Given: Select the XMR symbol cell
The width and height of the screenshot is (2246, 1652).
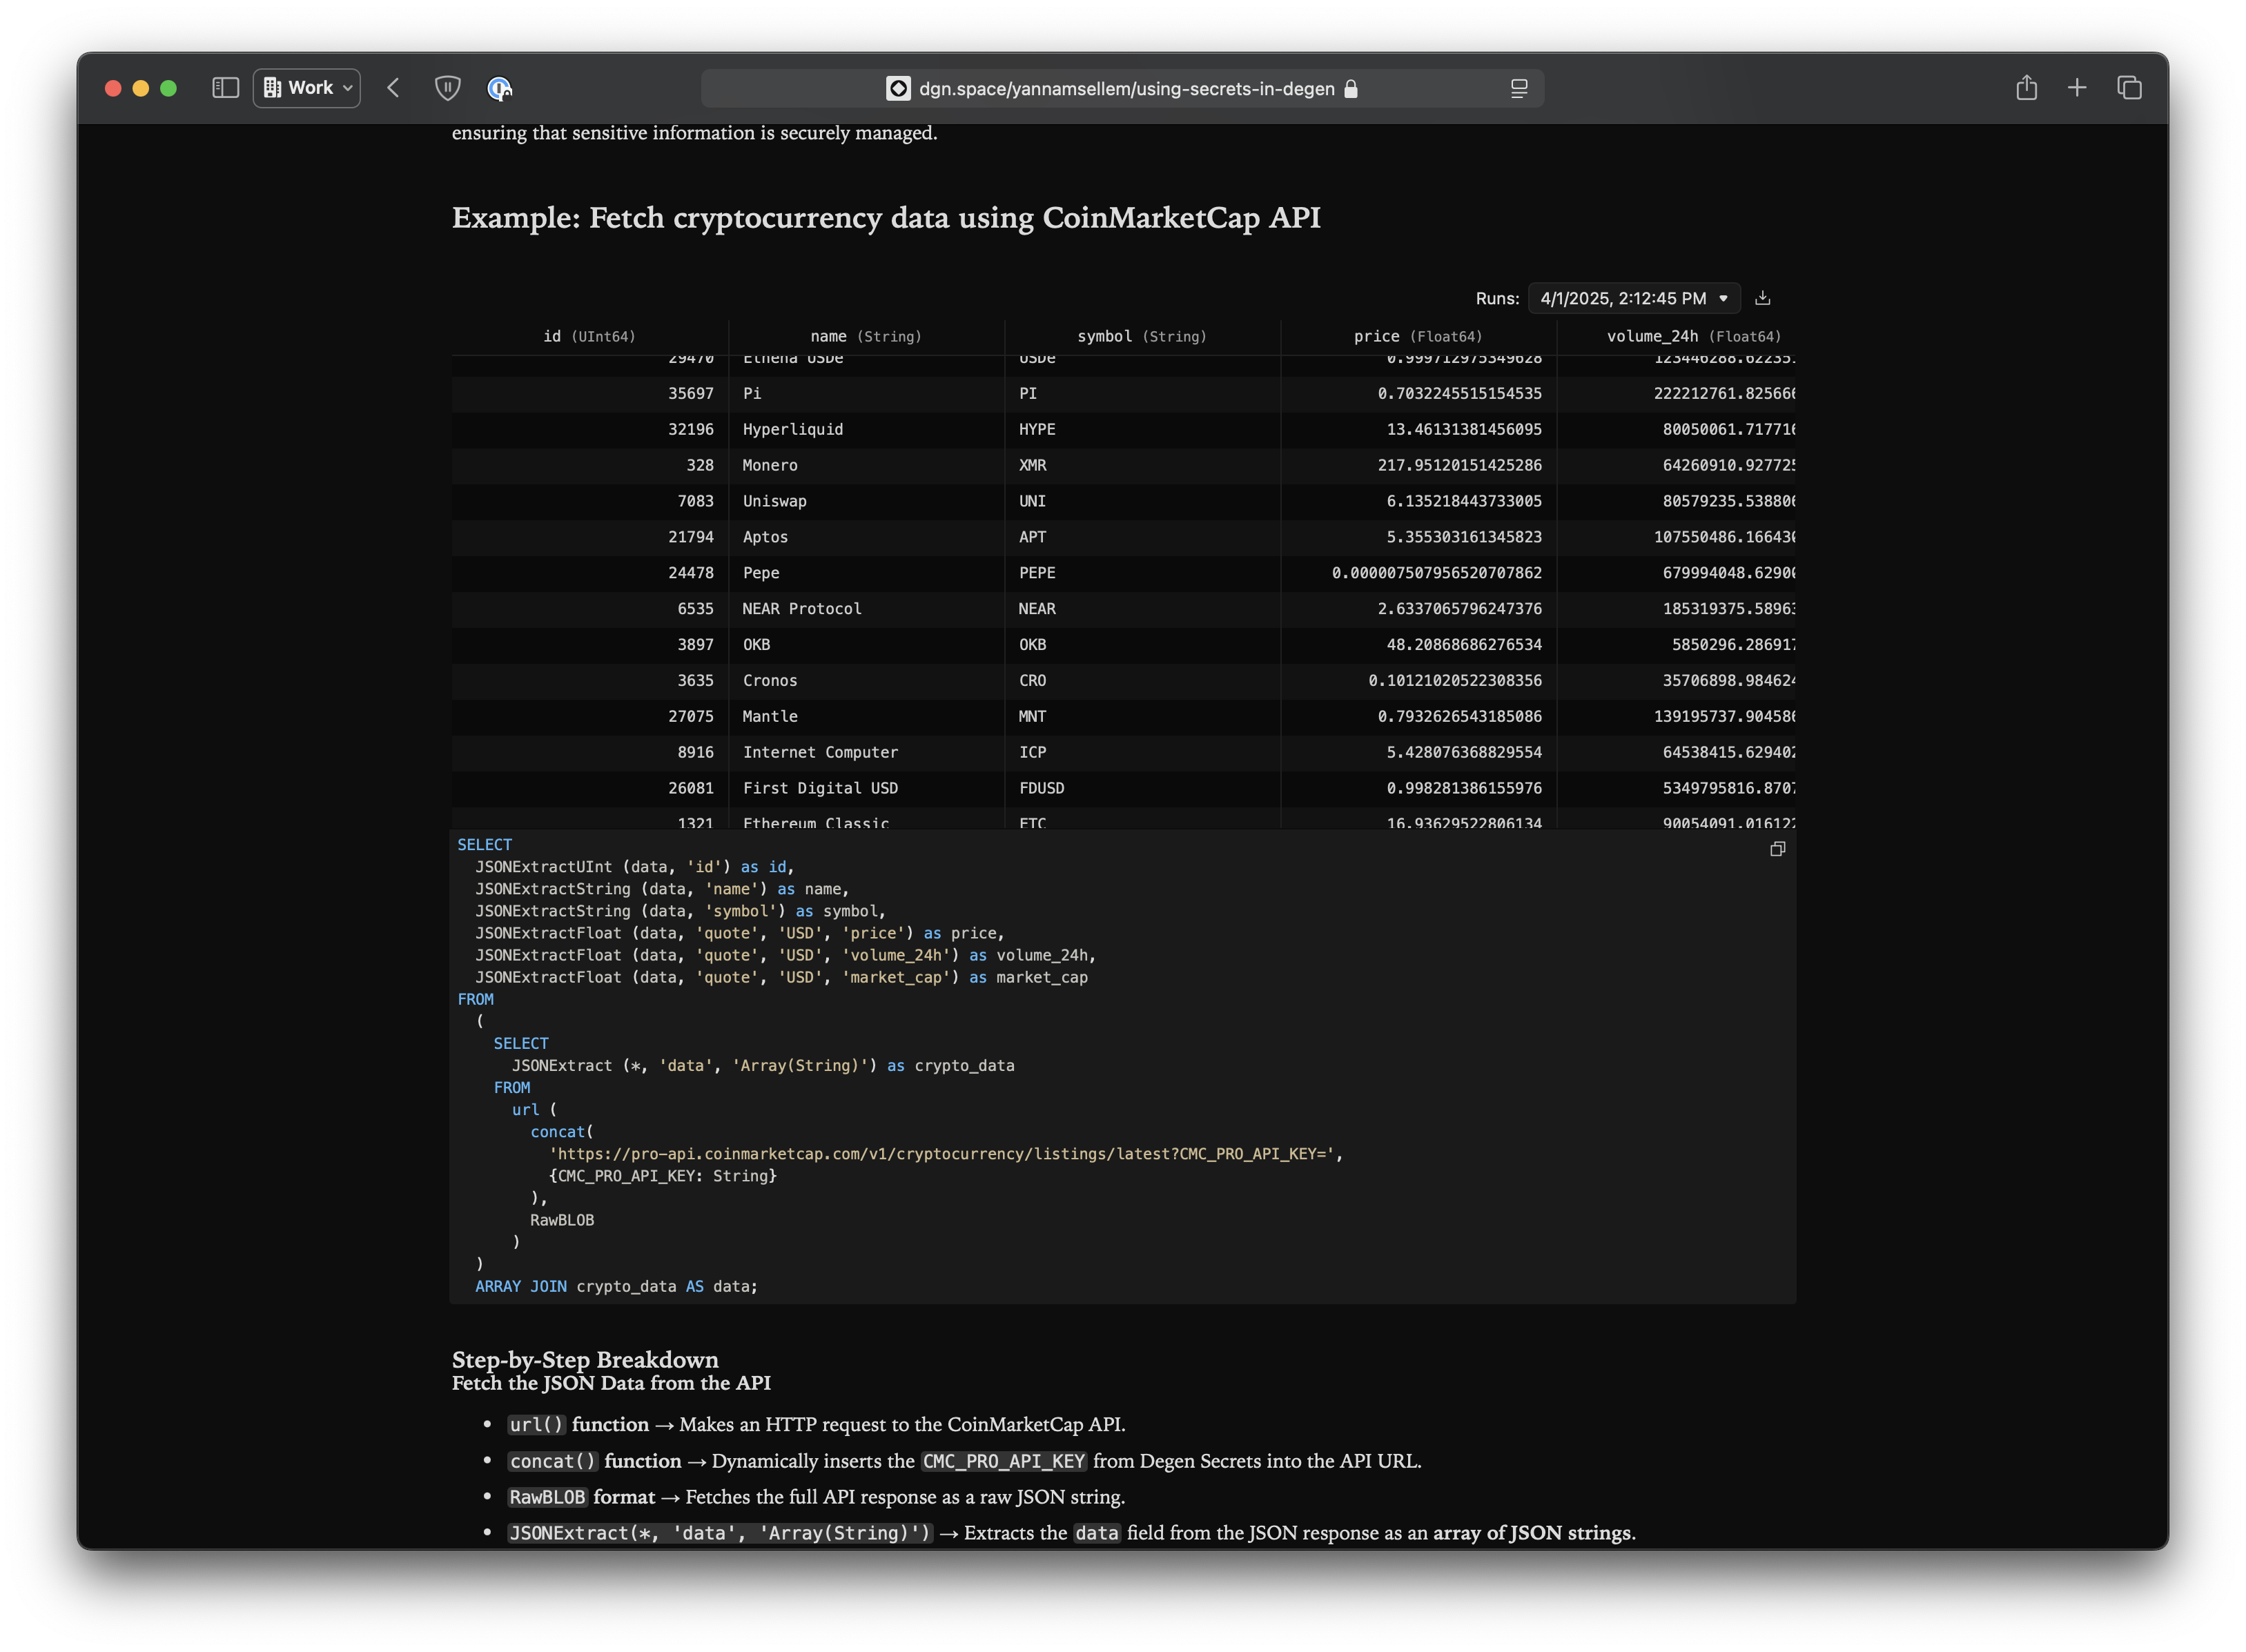Looking at the screenshot, I should coord(1142,465).
